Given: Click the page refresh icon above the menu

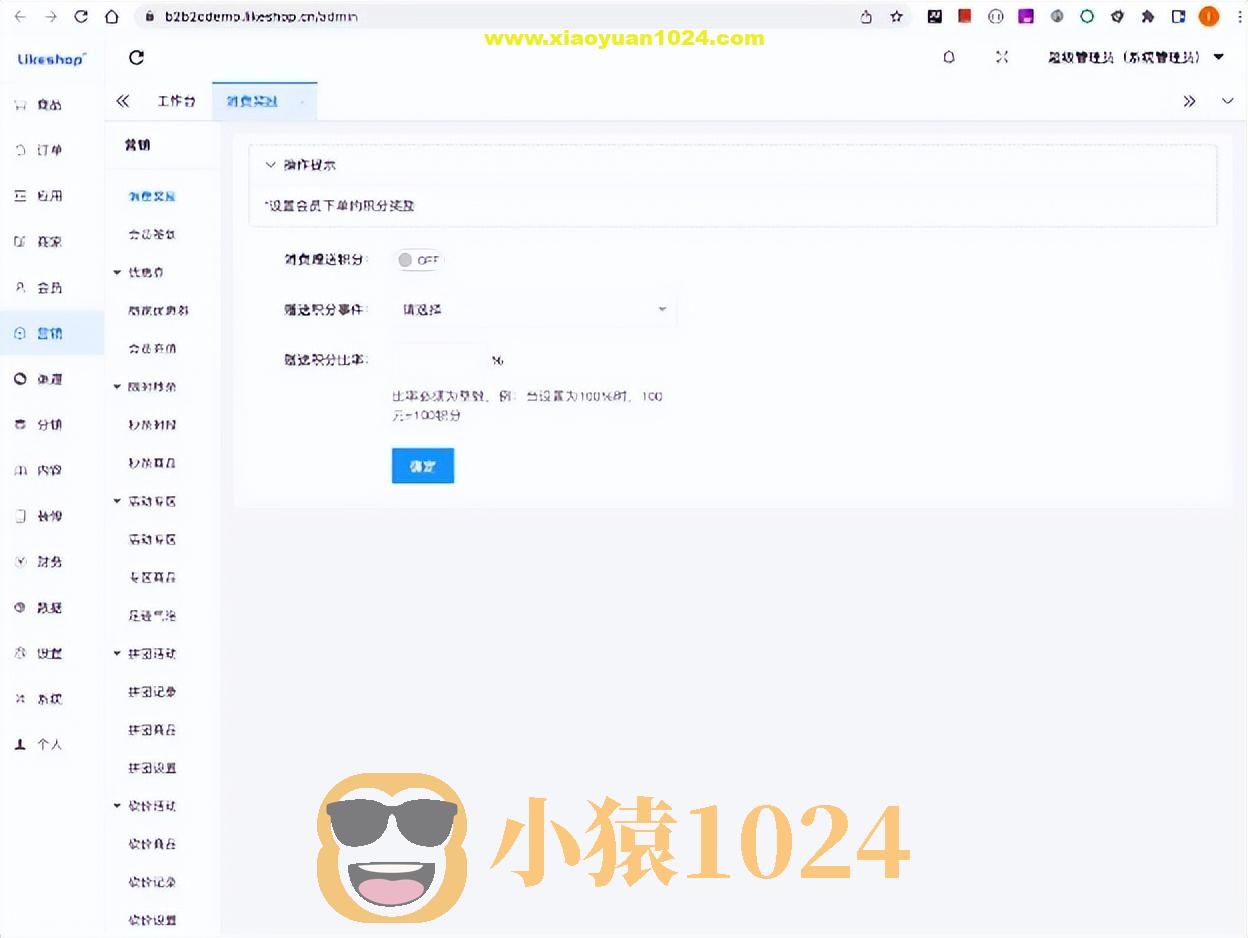Looking at the screenshot, I should point(136,58).
